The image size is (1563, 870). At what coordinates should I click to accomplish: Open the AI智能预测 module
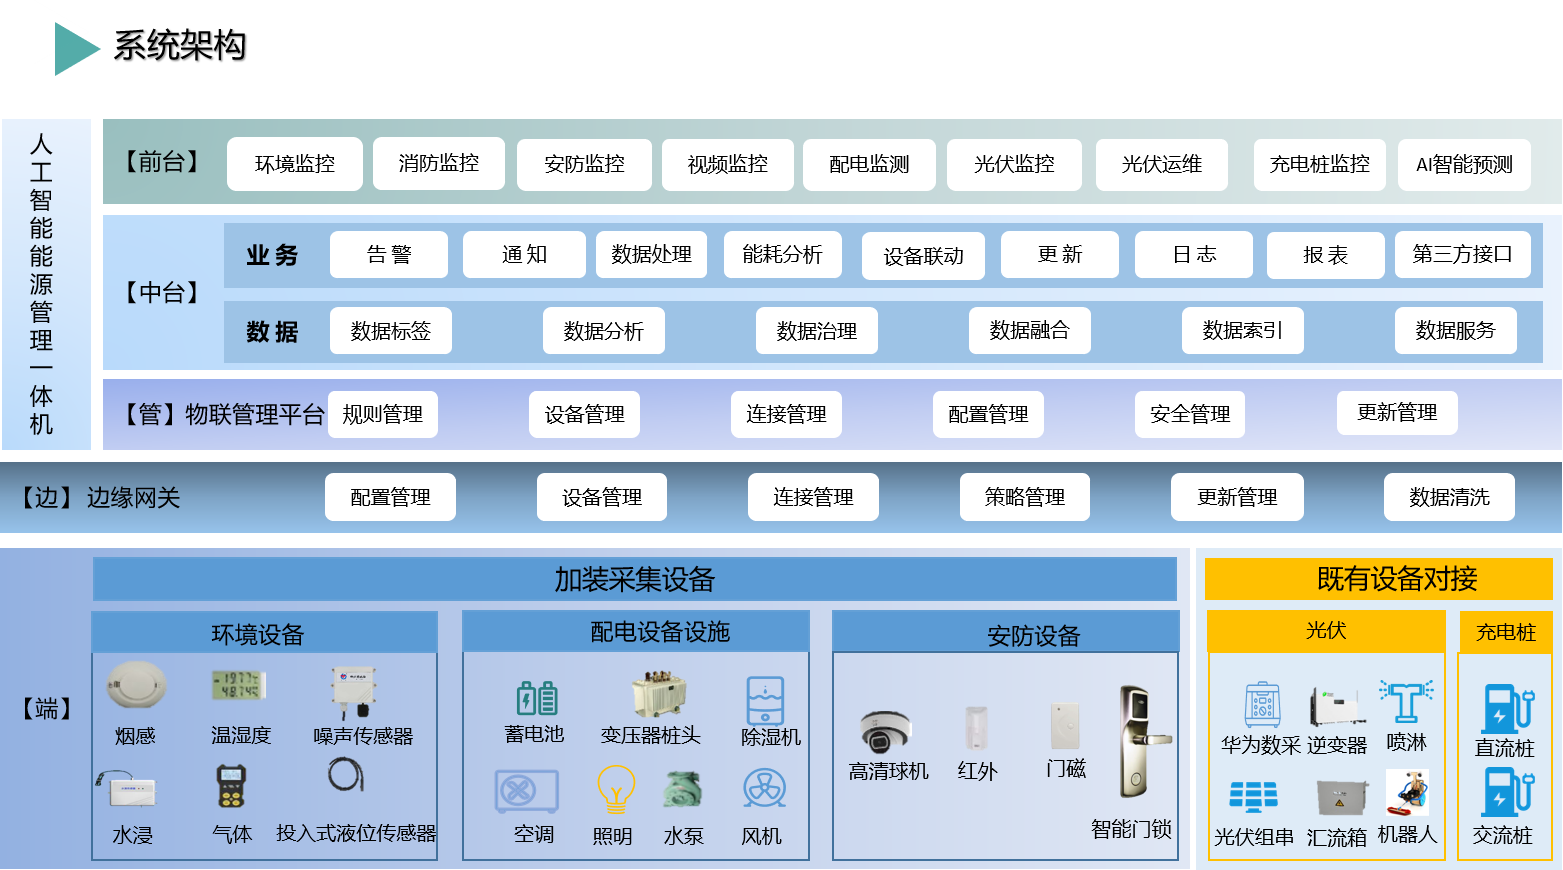click(x=1464, y=165)
